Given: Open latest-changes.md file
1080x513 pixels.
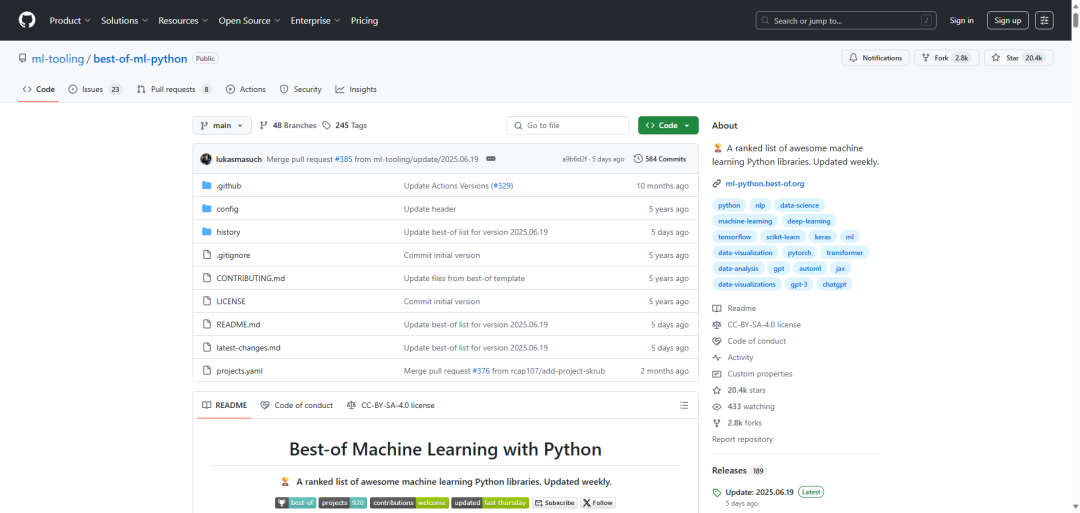Looking at the screenshot, I should (248, 348).
